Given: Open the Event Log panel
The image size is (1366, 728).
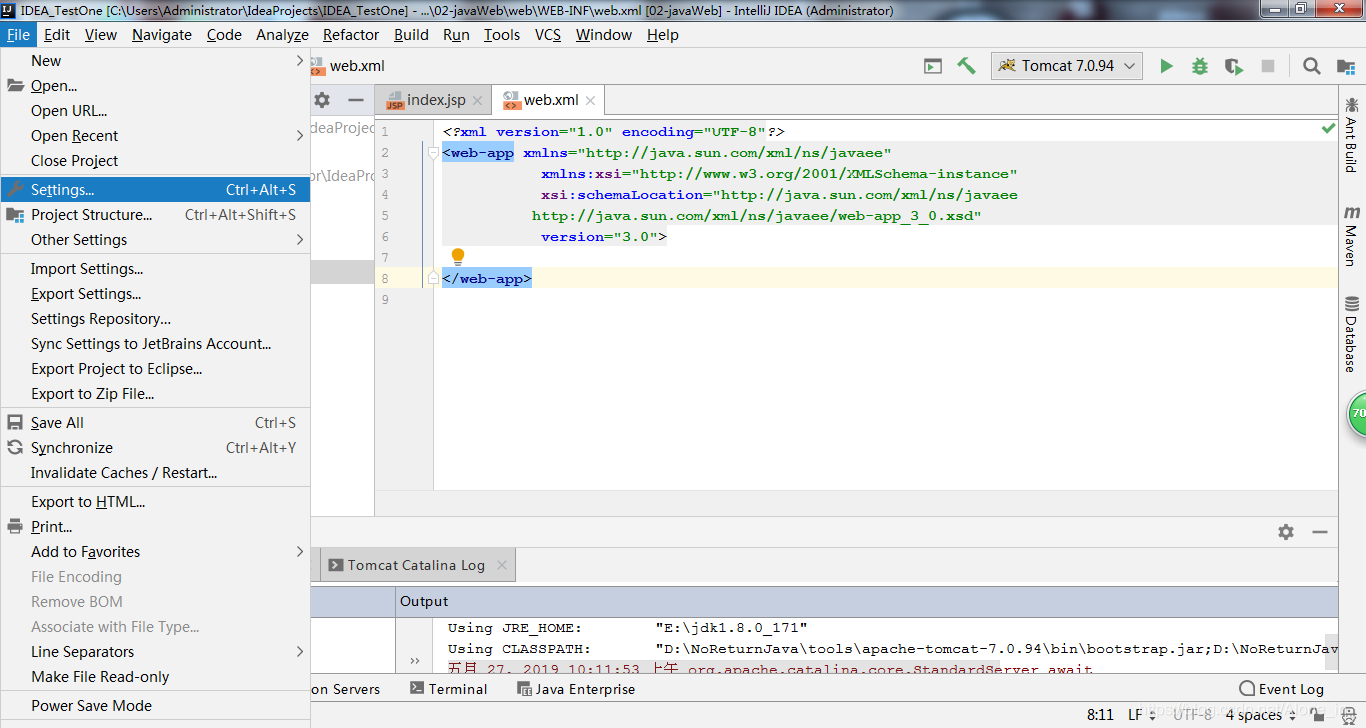Looking at the screenshot, I should click(x=1281, y=689).
